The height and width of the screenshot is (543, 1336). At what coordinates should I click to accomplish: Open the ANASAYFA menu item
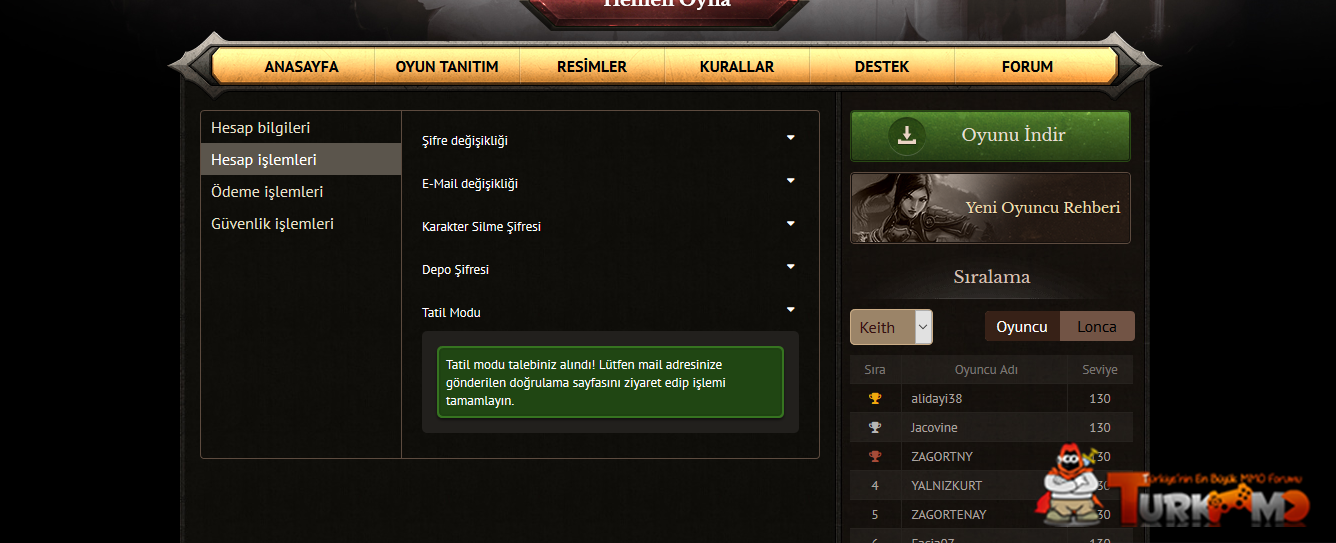[301, 67]
